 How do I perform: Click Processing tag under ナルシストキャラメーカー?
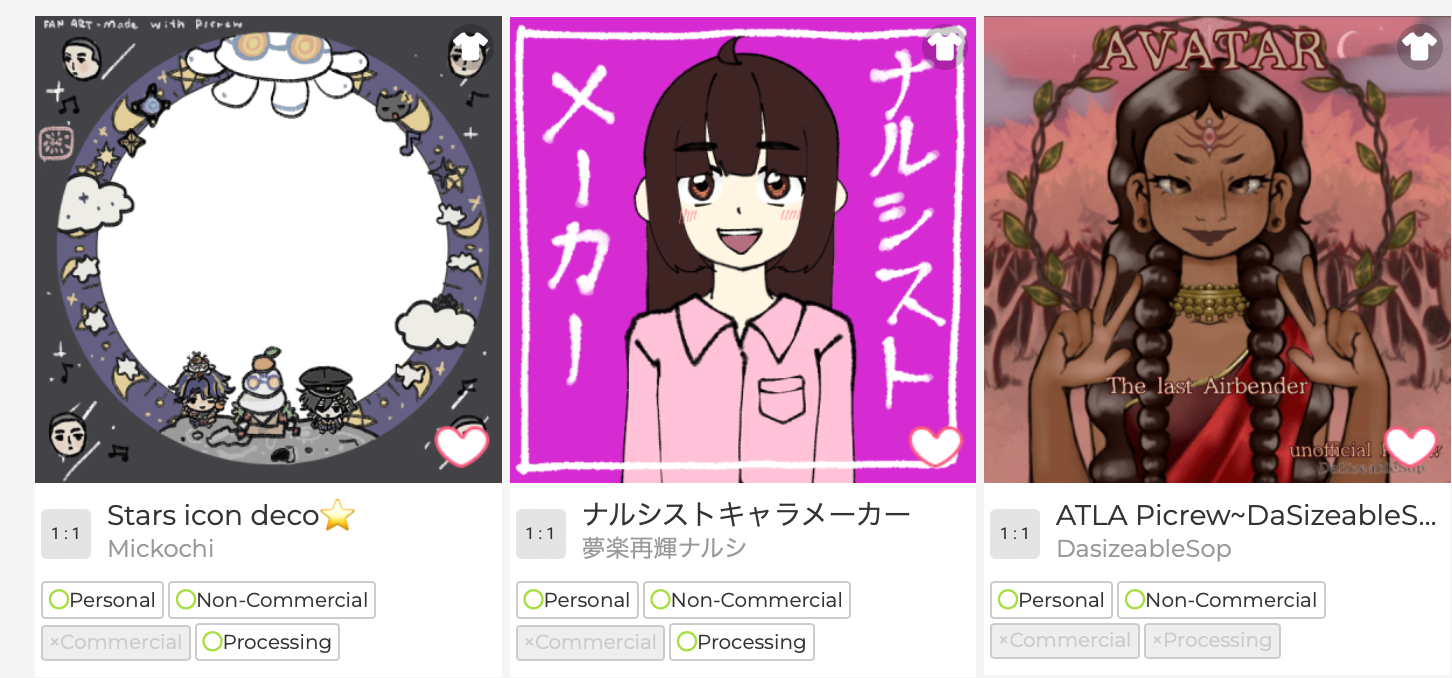click(x=741, y=642)
